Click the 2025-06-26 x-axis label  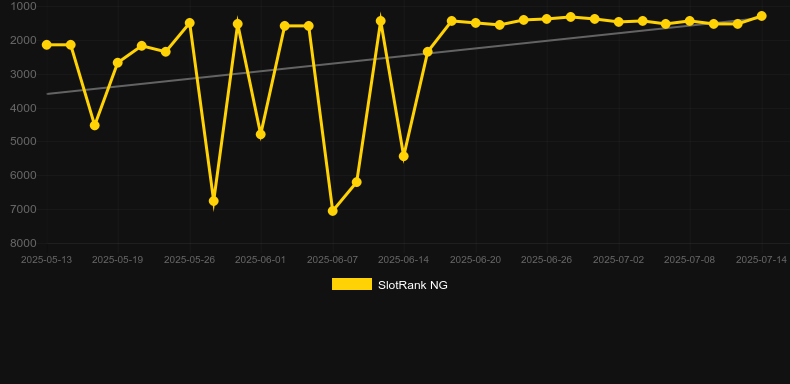coord(547,260)
